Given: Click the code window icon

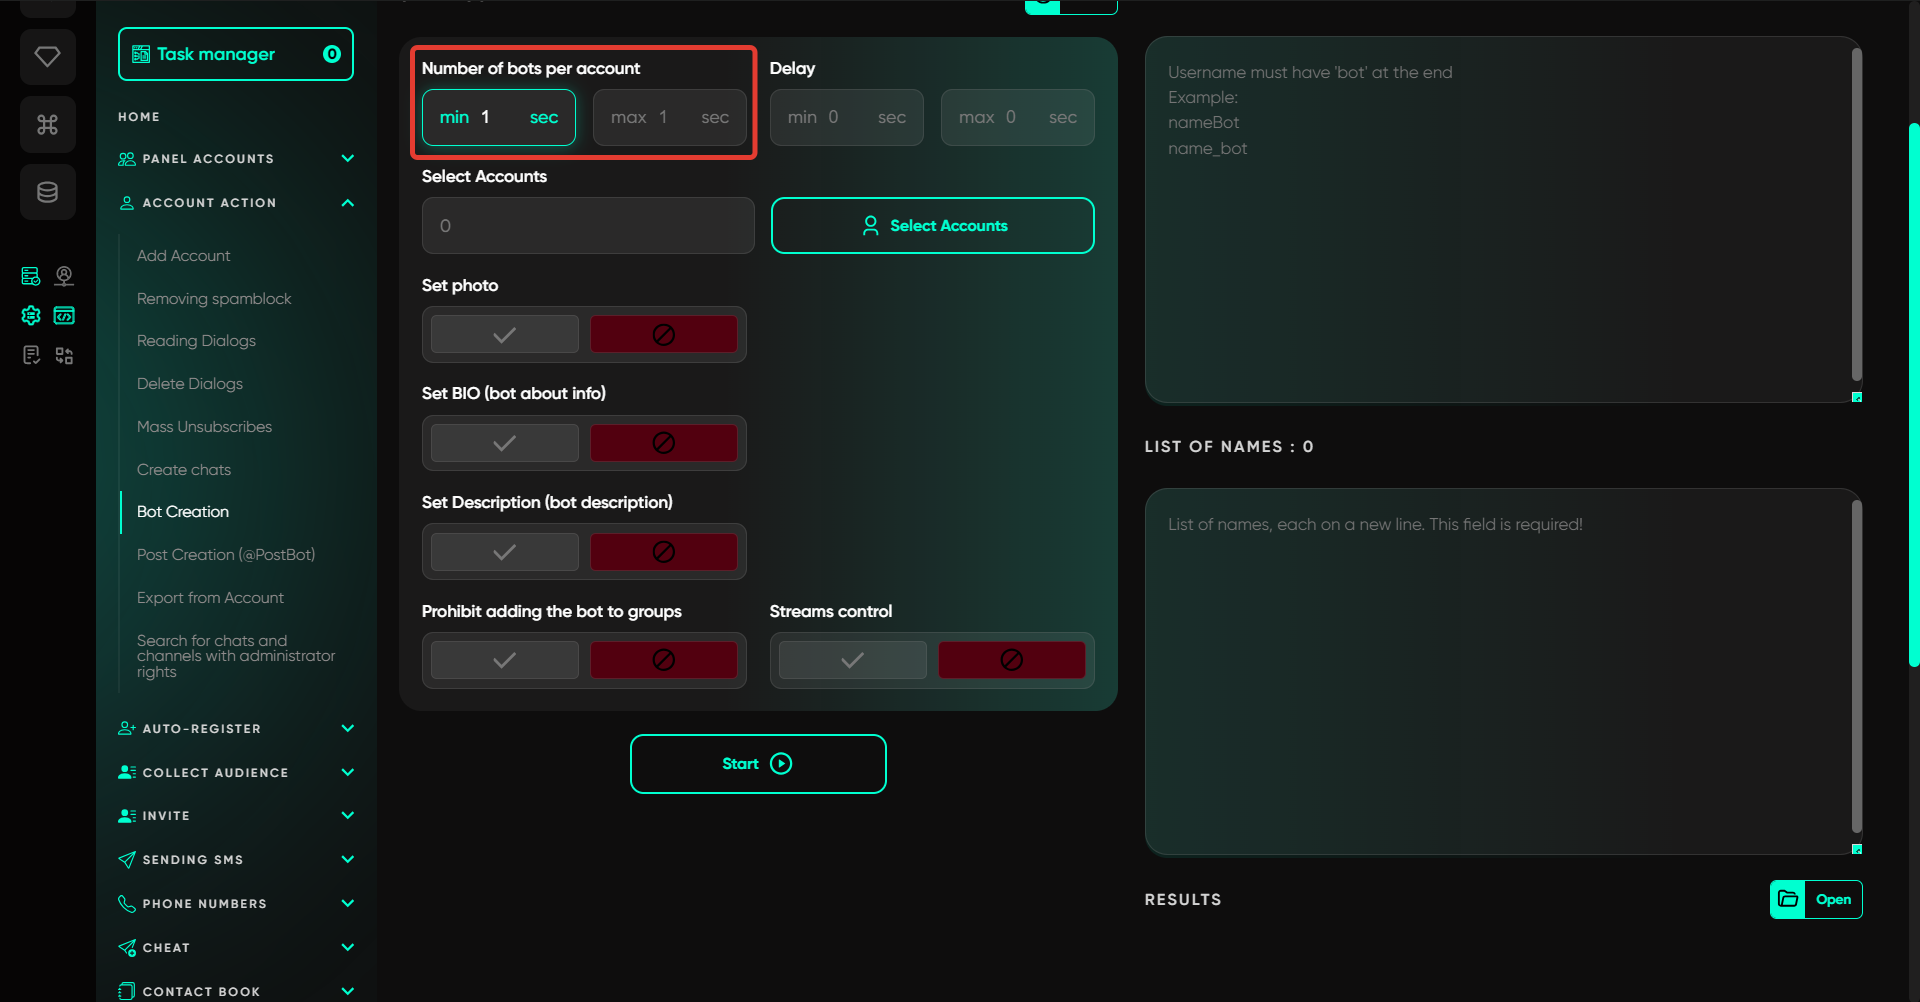Looking at the screenshot, I should coord(64,316).
